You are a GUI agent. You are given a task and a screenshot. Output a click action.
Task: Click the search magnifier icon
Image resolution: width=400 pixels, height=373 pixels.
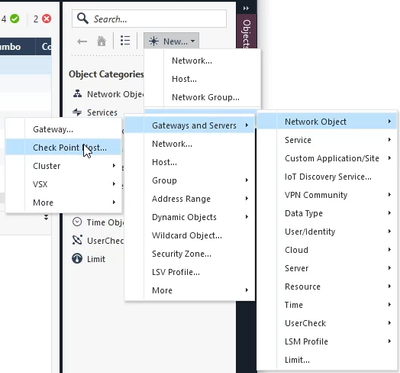83,18
